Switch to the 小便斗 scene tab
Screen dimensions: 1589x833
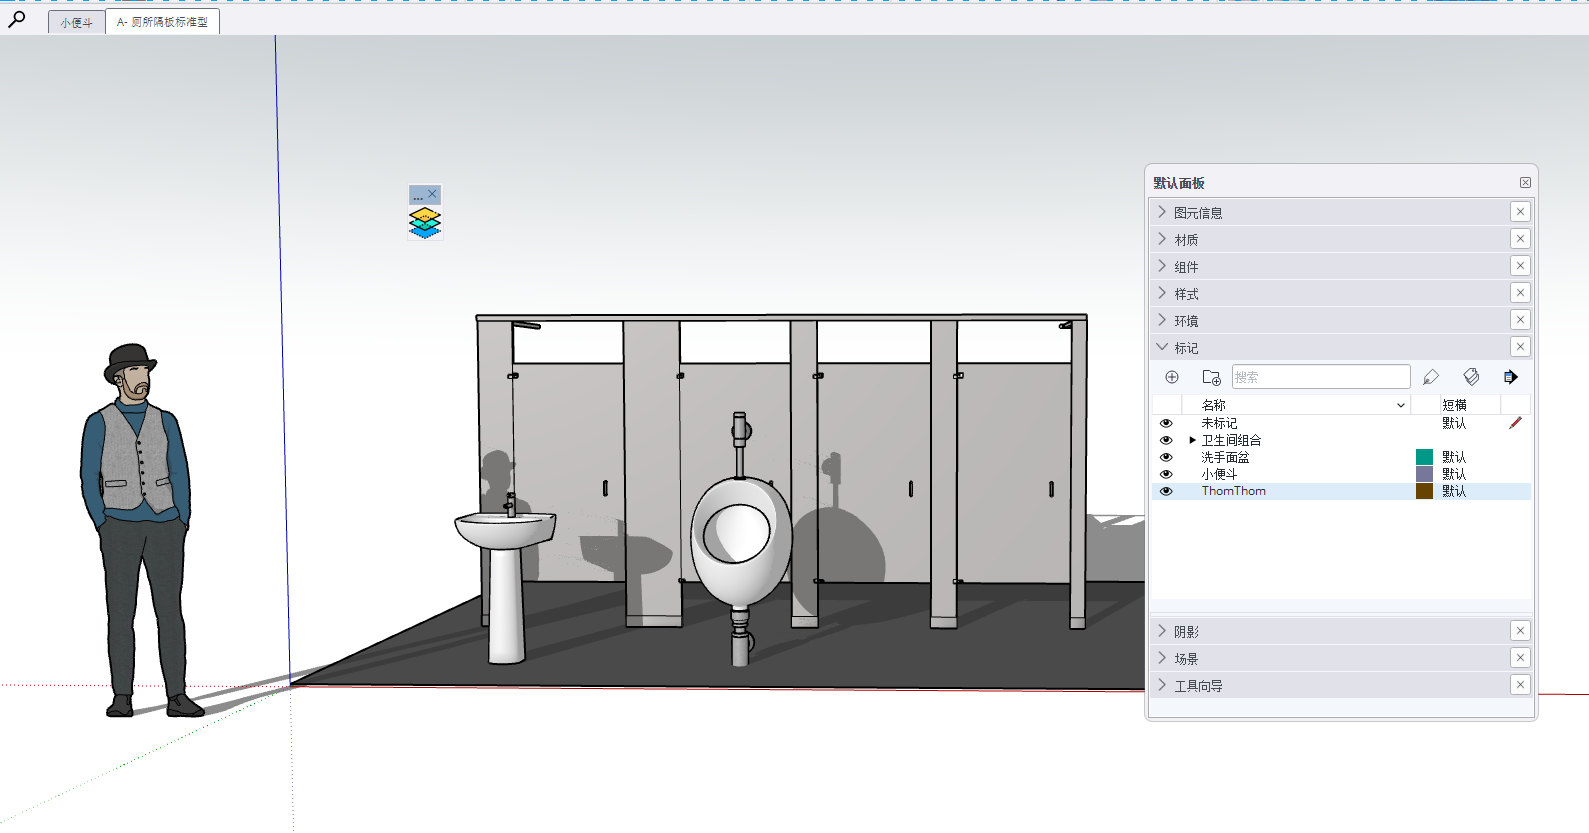coord(77,22)
